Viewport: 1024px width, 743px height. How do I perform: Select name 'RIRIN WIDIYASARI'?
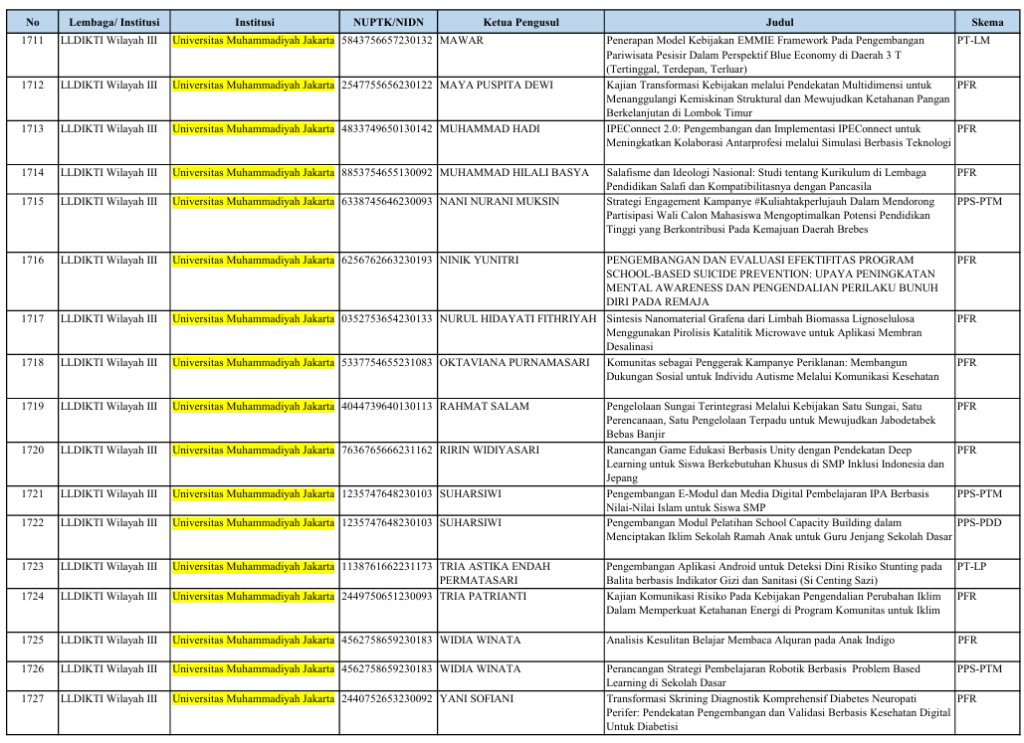(490, 450)
